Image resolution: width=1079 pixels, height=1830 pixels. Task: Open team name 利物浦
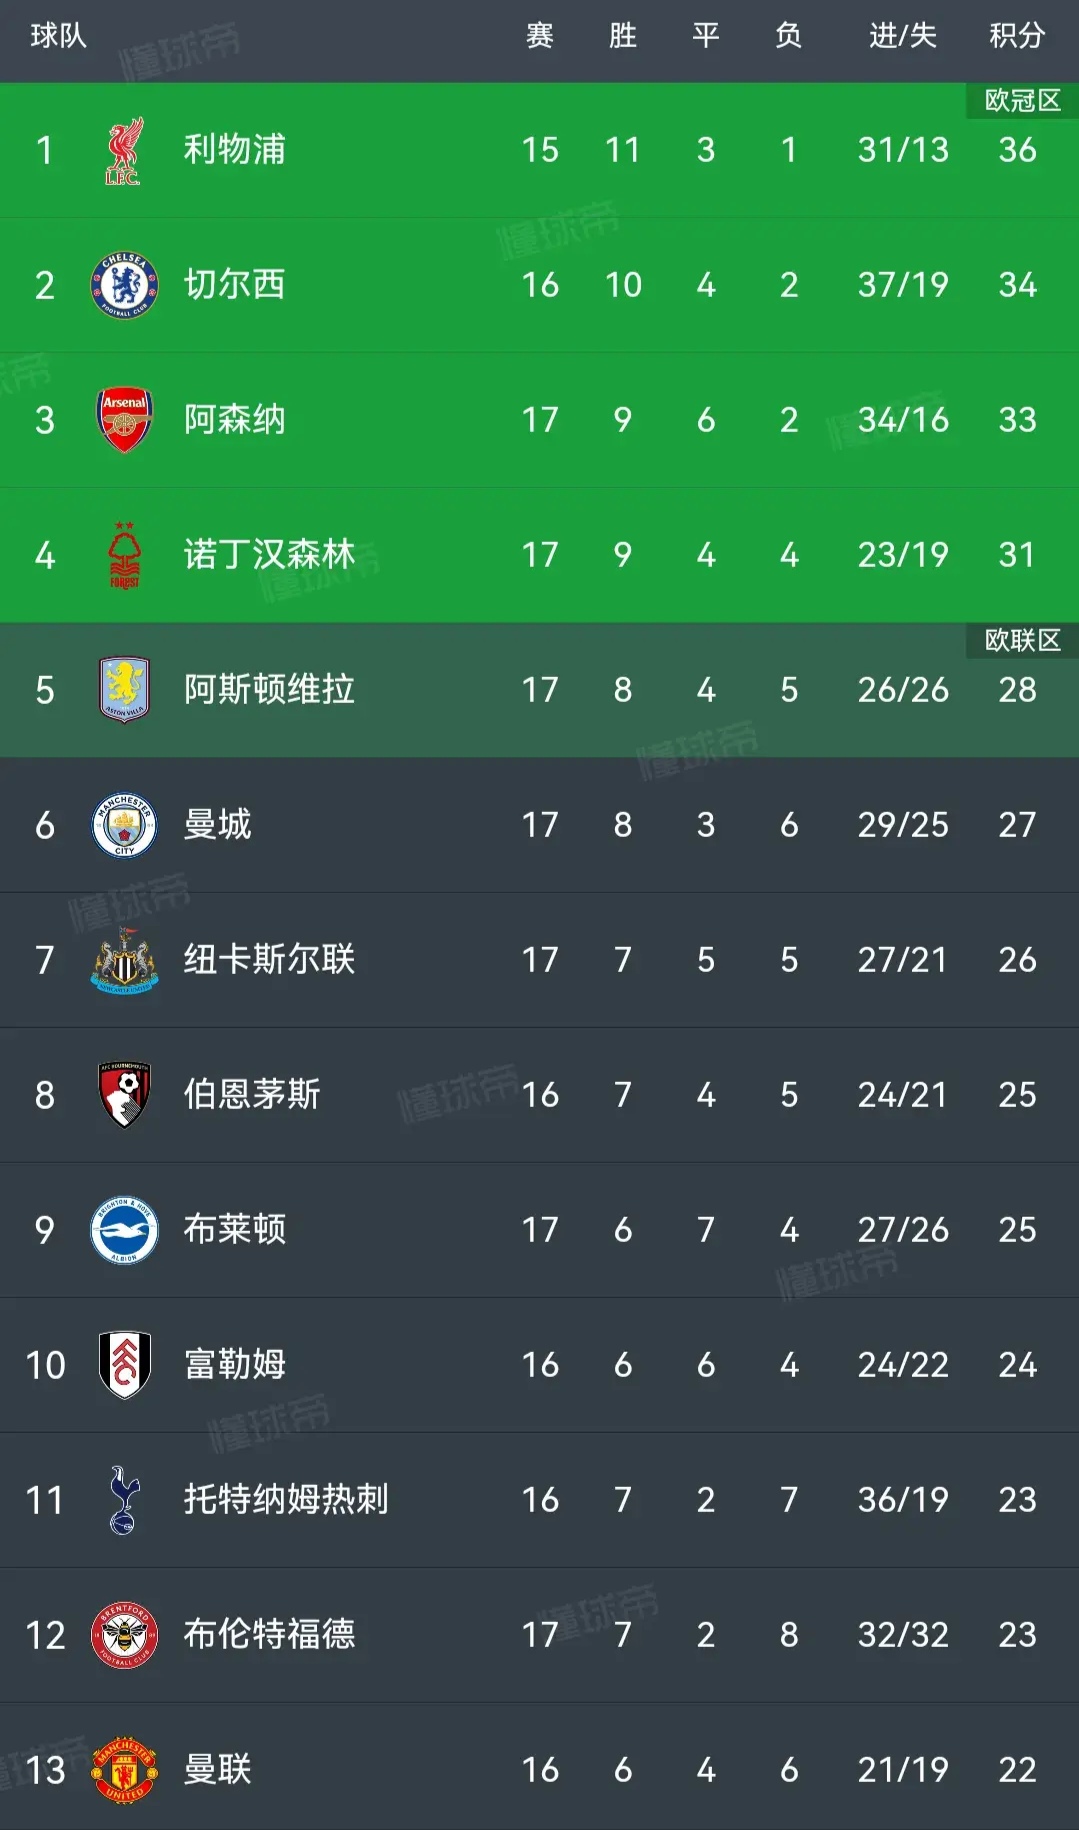tap(234, 150)
